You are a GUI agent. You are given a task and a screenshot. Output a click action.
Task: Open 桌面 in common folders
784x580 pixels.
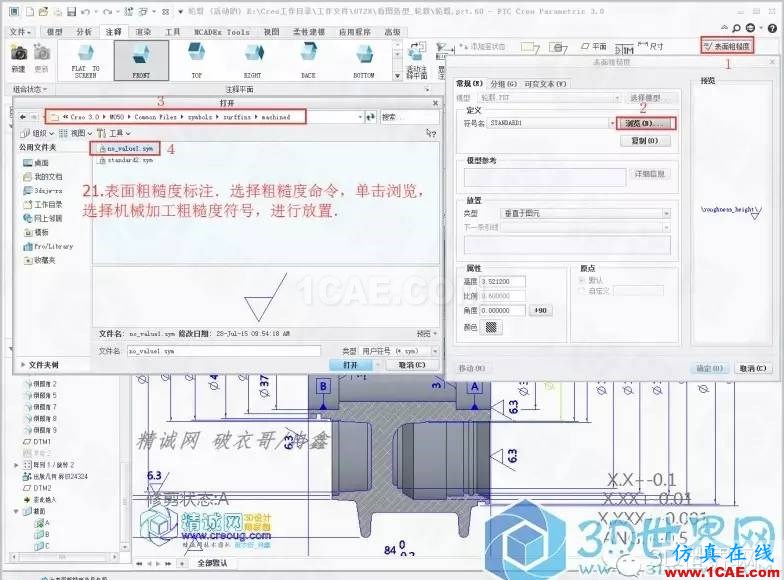36,162
